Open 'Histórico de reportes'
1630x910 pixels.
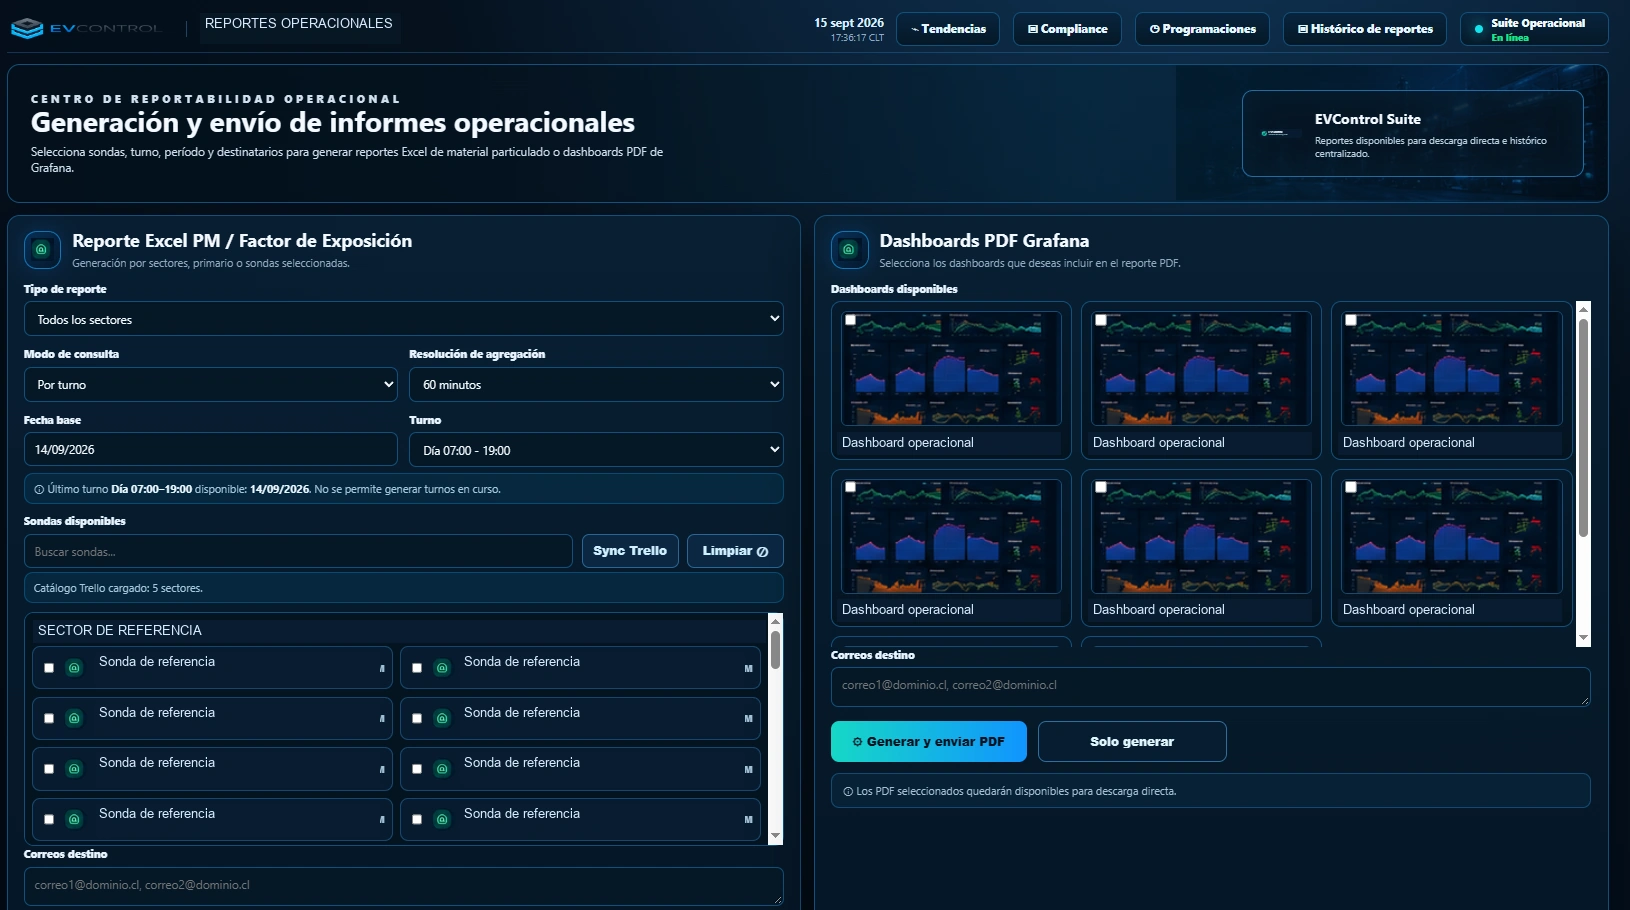pos(1365,29)
